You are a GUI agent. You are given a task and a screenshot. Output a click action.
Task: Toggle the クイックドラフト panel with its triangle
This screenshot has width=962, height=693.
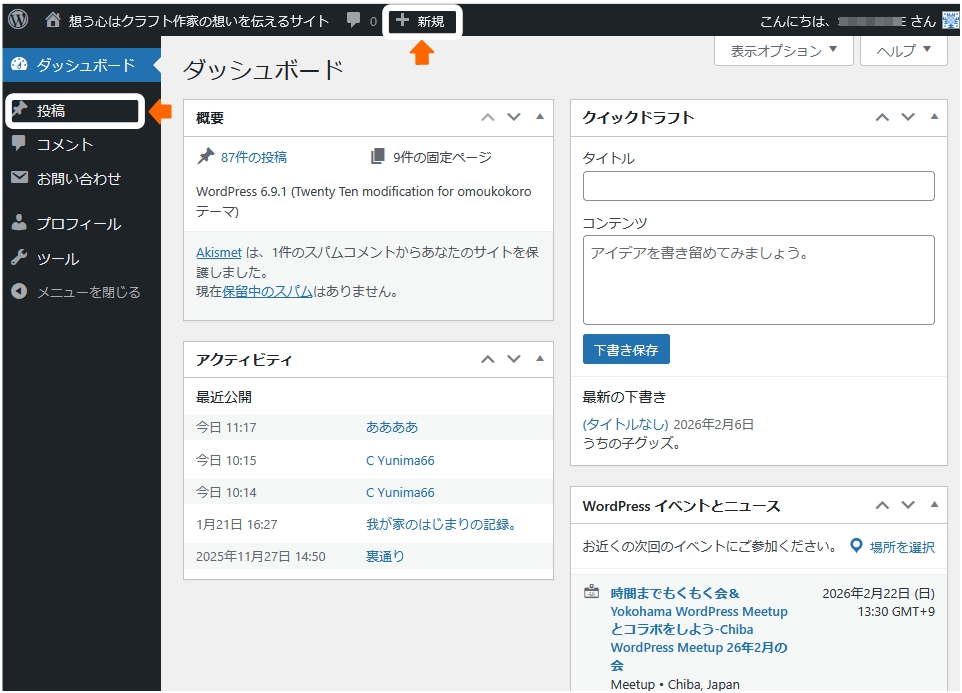tap(934, 117)
